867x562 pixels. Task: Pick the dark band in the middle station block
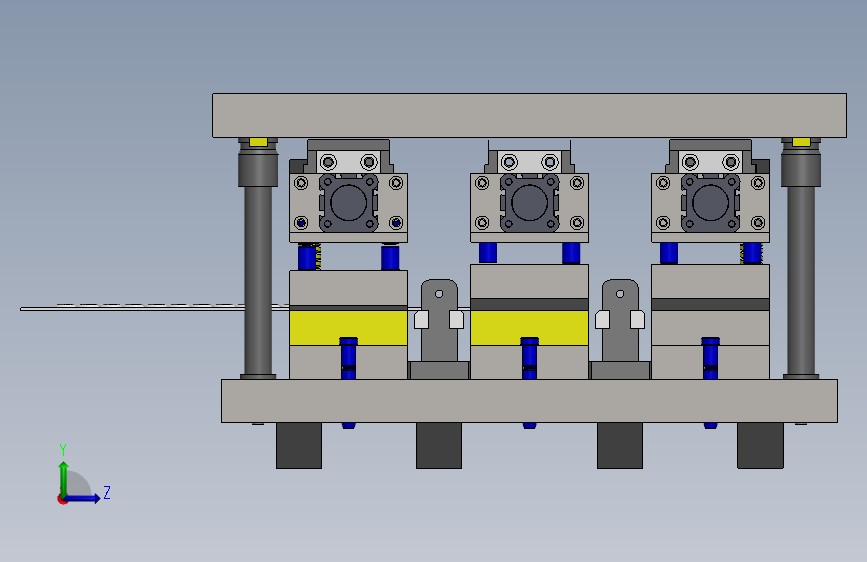pos(529,304)
